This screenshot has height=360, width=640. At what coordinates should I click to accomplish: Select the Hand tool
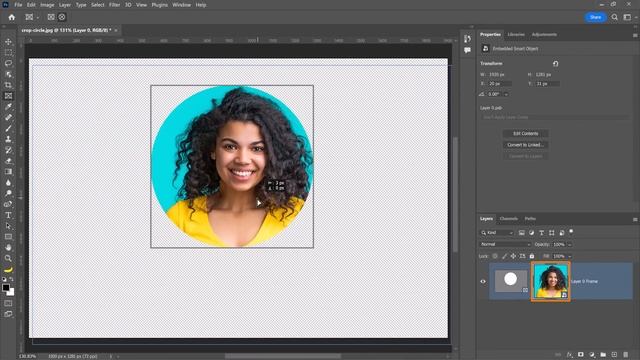click(x=8, y=247)
